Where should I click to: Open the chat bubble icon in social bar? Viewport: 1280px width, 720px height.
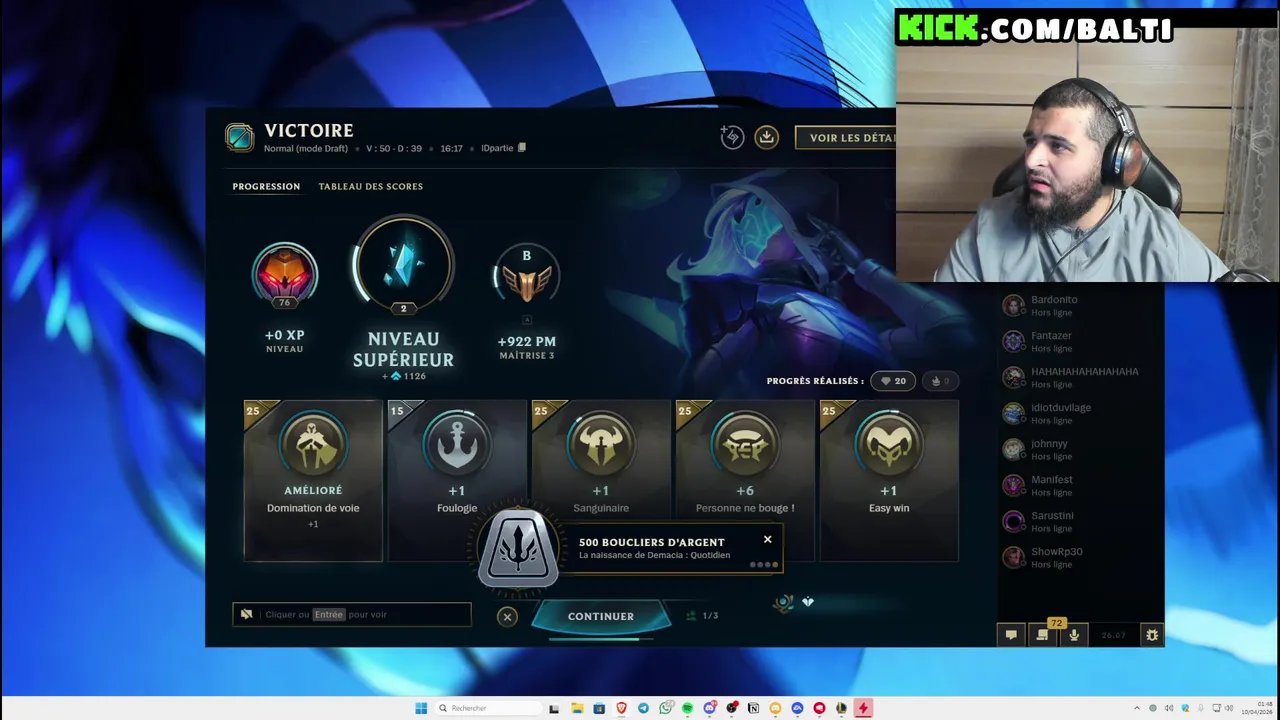click(1011, 634)
